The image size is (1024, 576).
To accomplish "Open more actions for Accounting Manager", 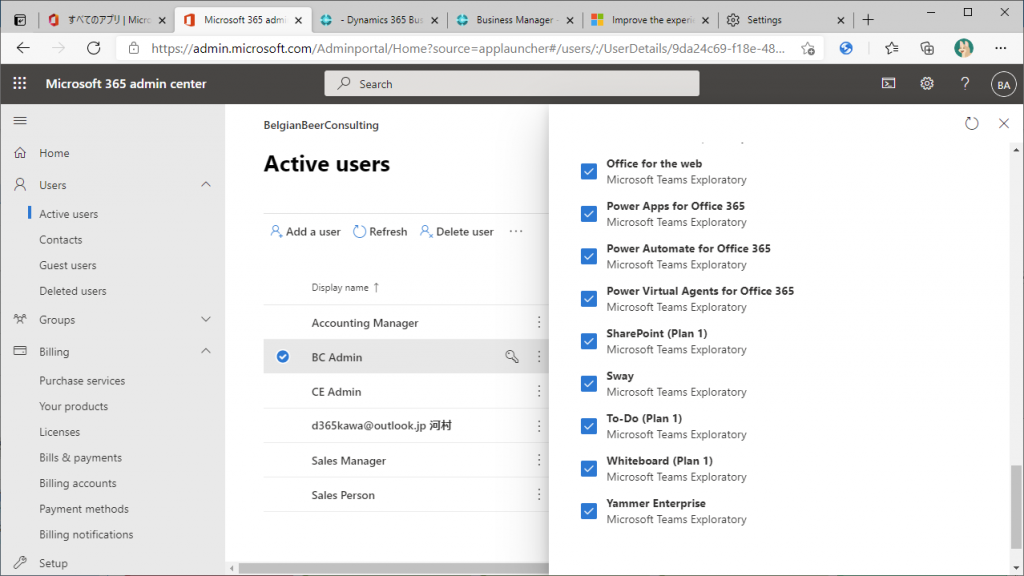I will (x=539, y=322).
